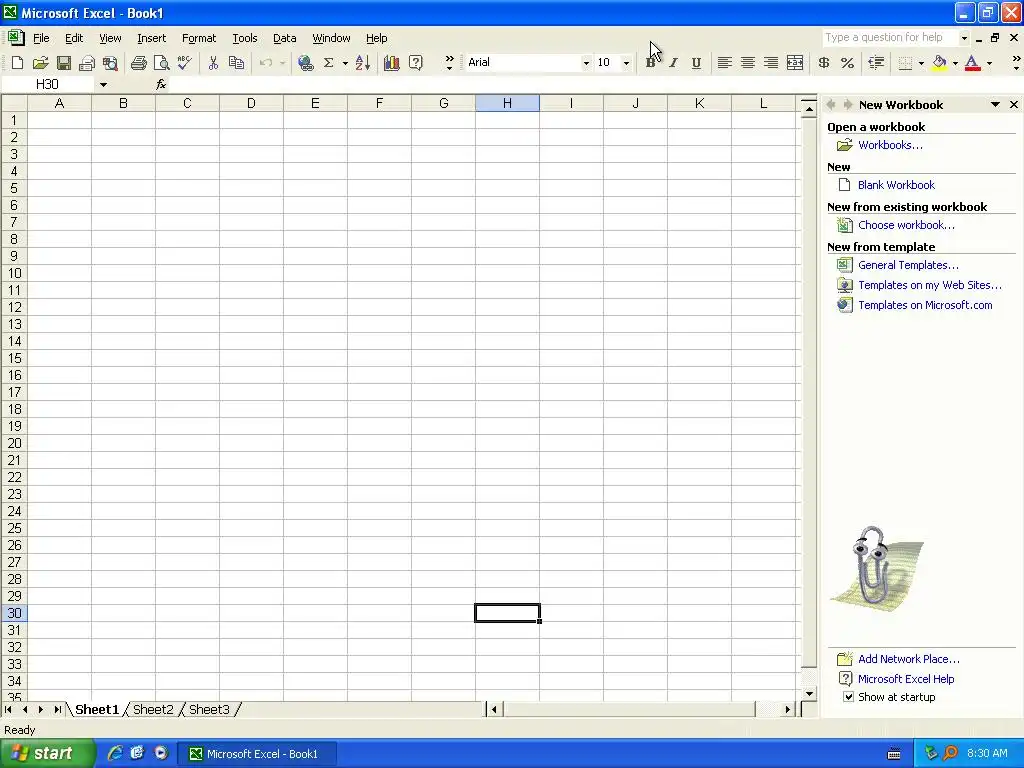
Task: Run the ABC spelling check icon
Action: (x=185, y=63)
